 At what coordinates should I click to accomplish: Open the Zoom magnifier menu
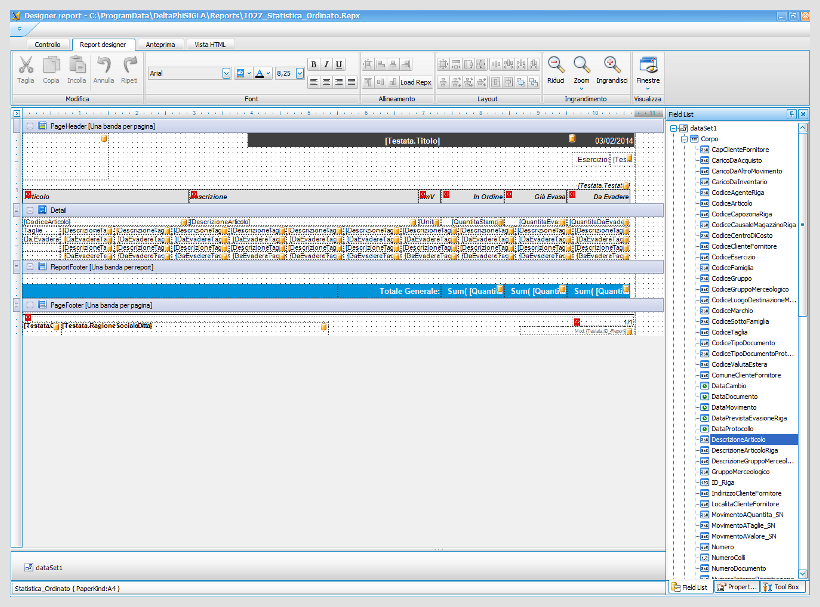tap(581, 72)
